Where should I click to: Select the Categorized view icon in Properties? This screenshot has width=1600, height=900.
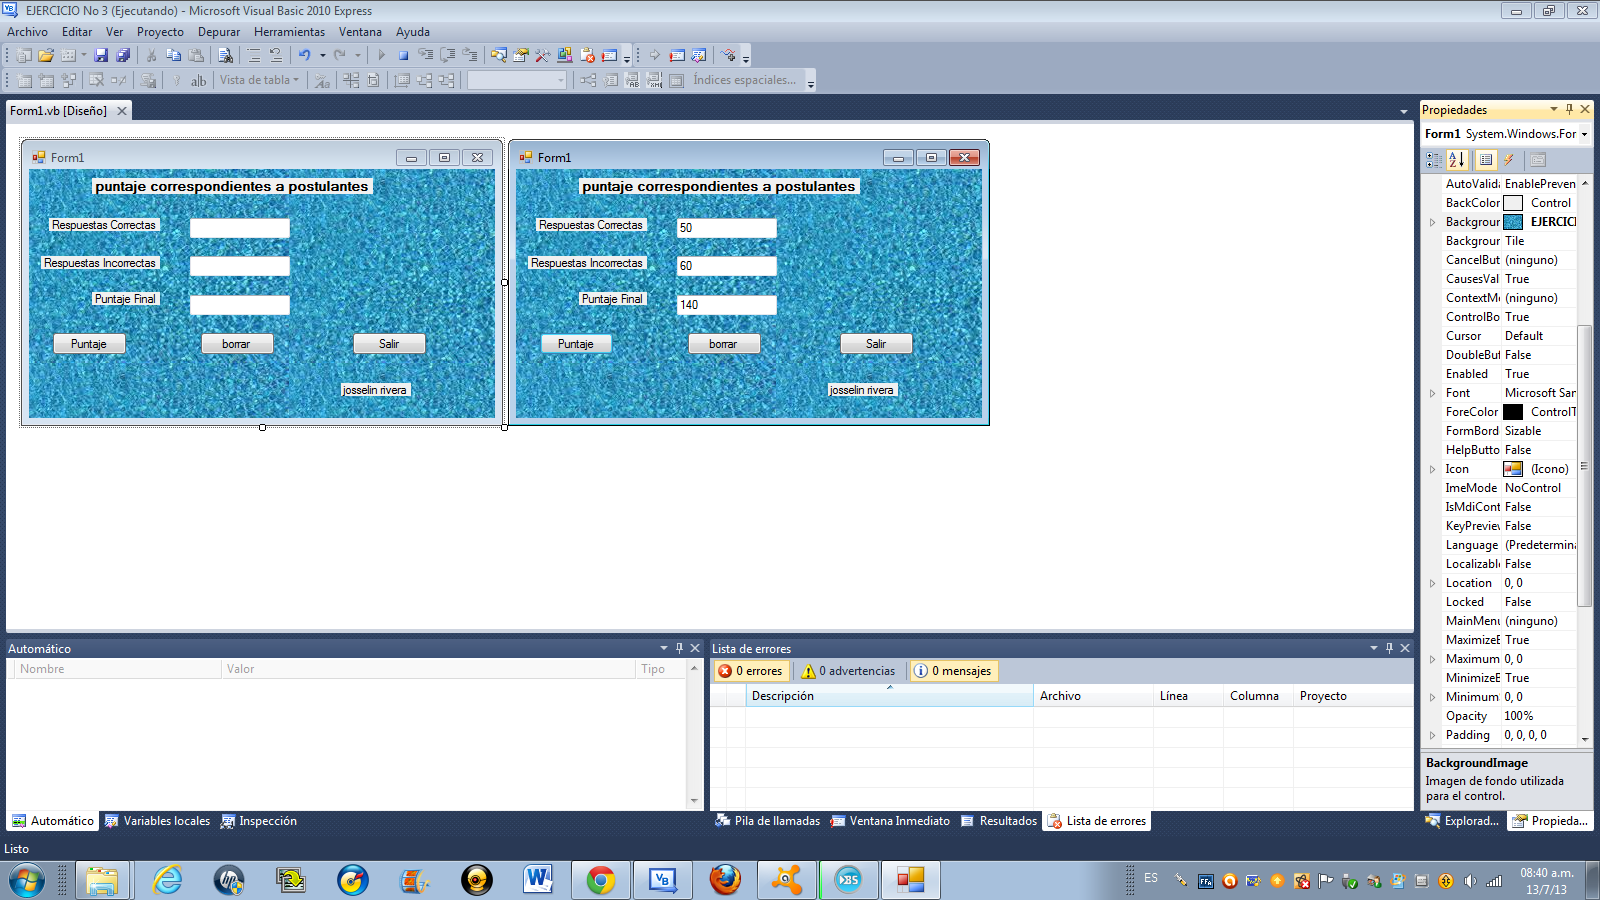click(1434, 160)
